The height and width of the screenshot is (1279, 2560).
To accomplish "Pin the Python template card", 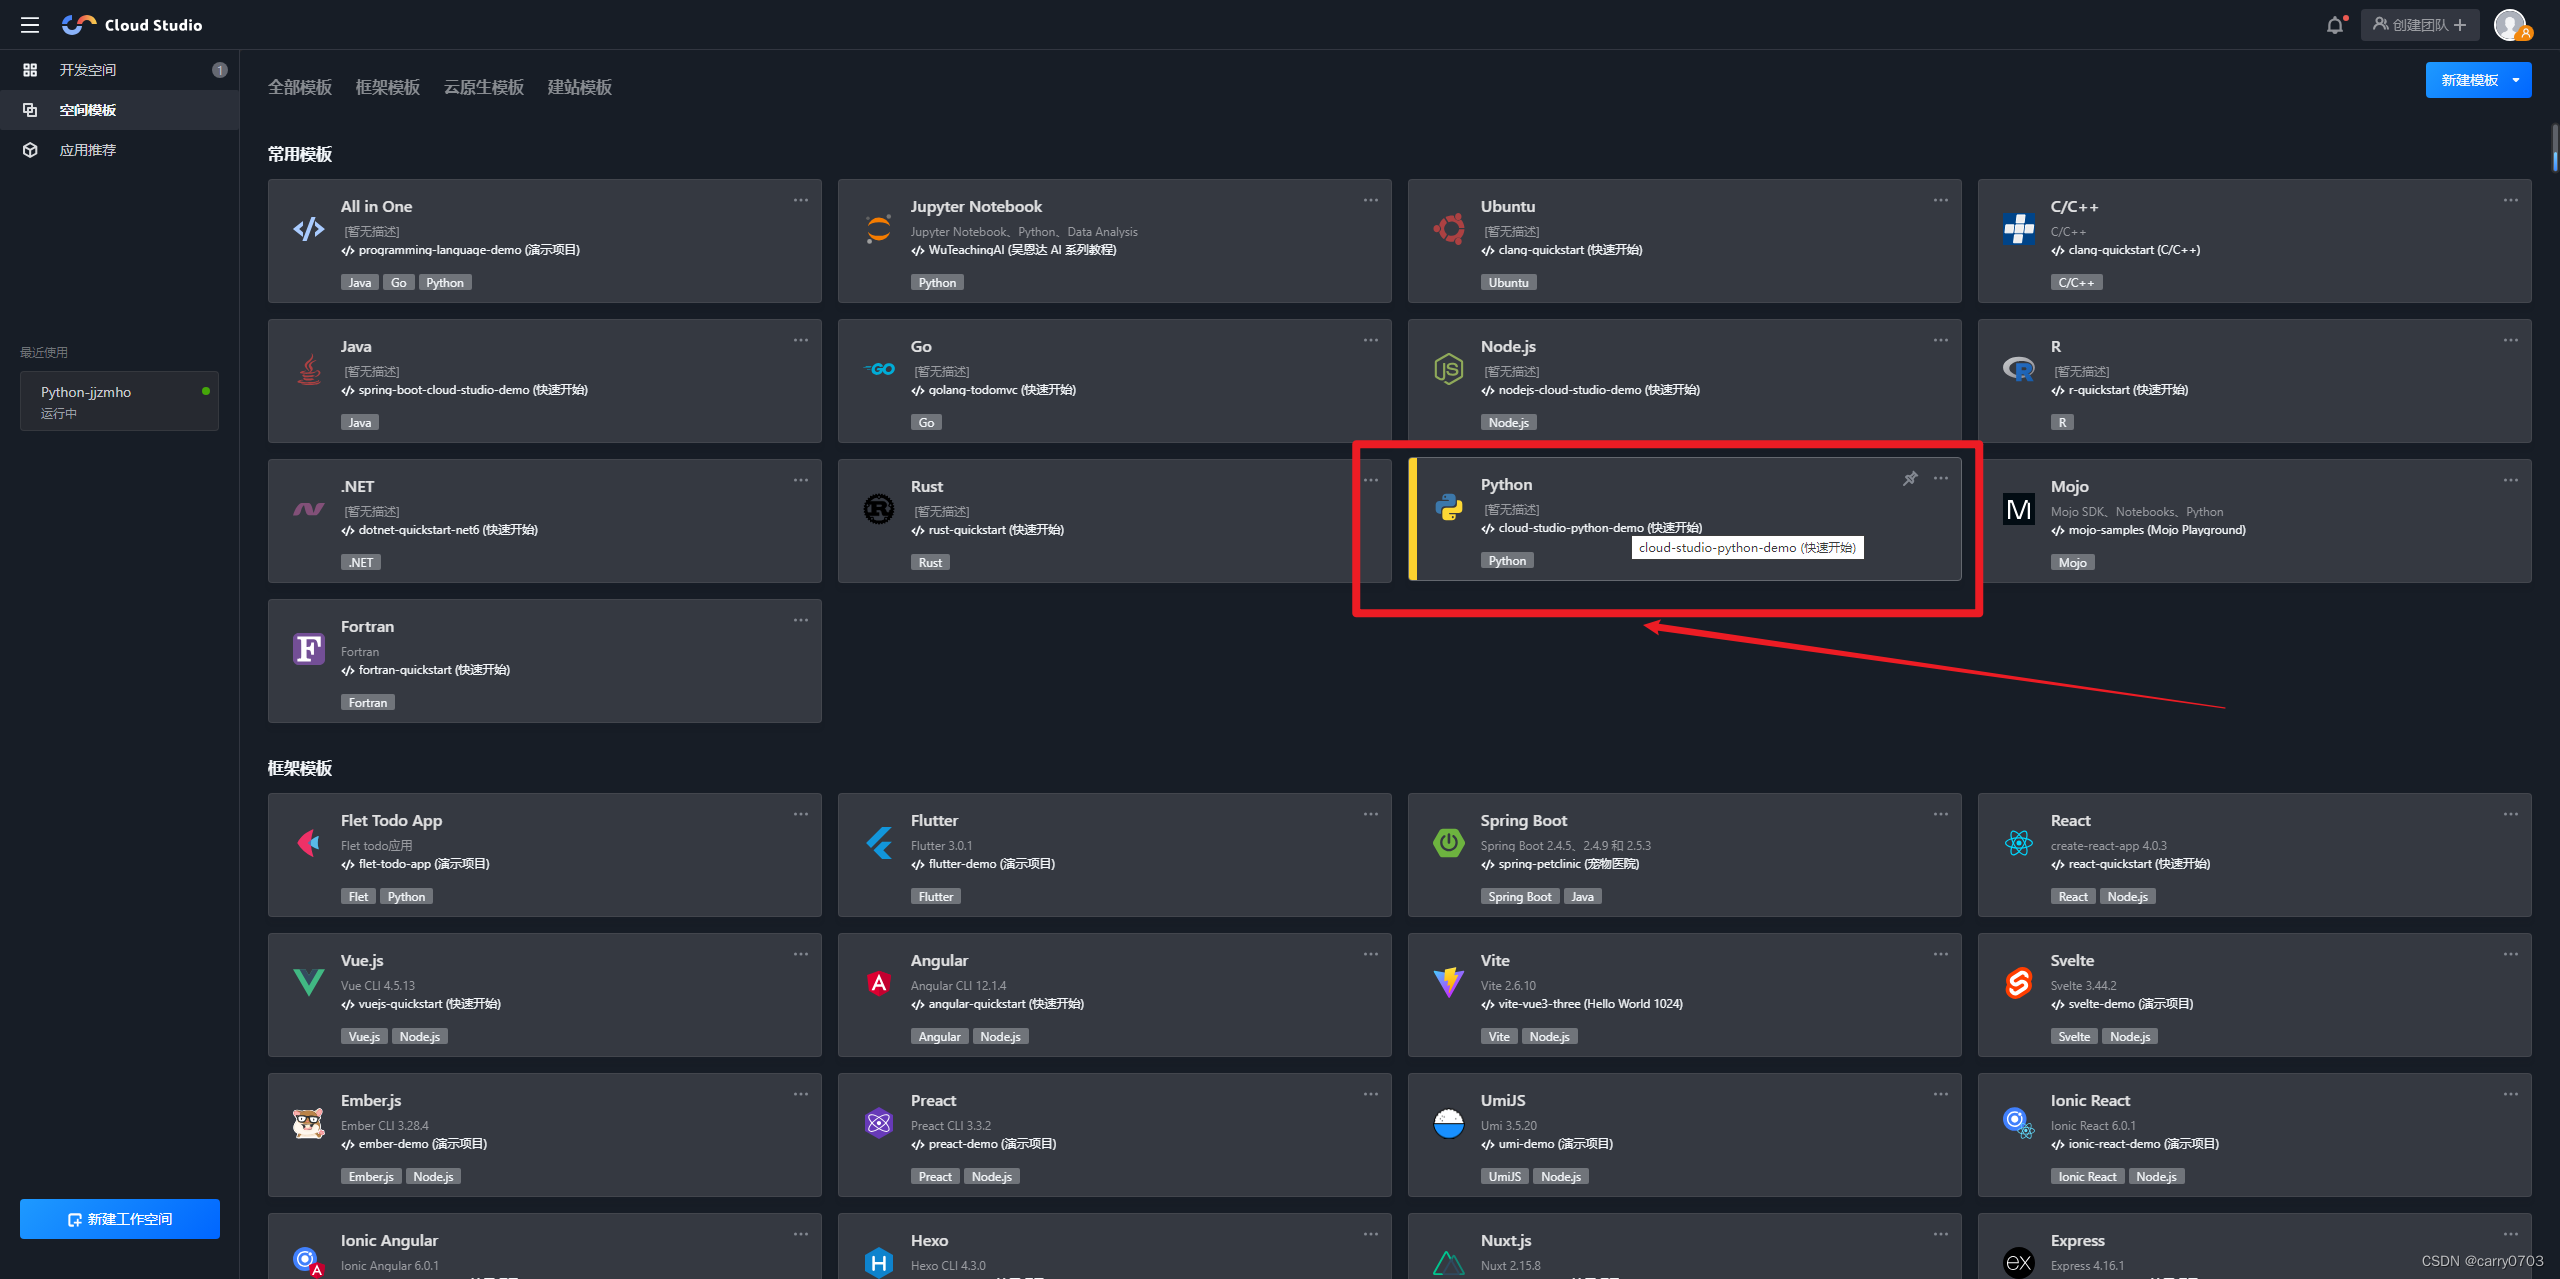I will coord(1910,479).
